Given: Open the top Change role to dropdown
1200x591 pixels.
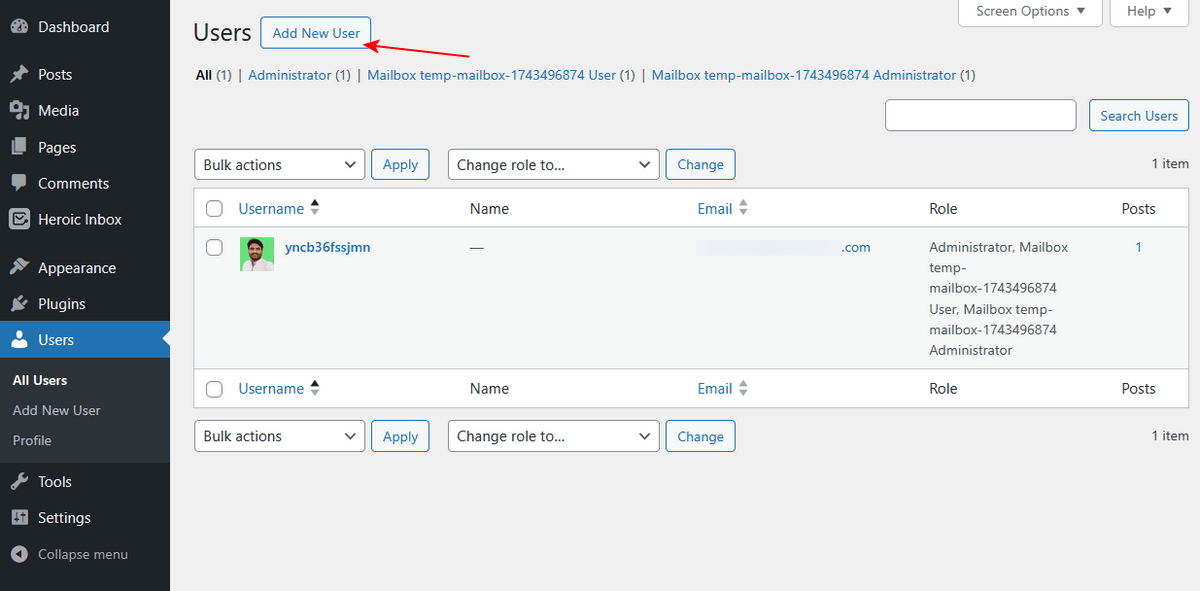Looking at the screenshot, I should click(x=554, y=165).
